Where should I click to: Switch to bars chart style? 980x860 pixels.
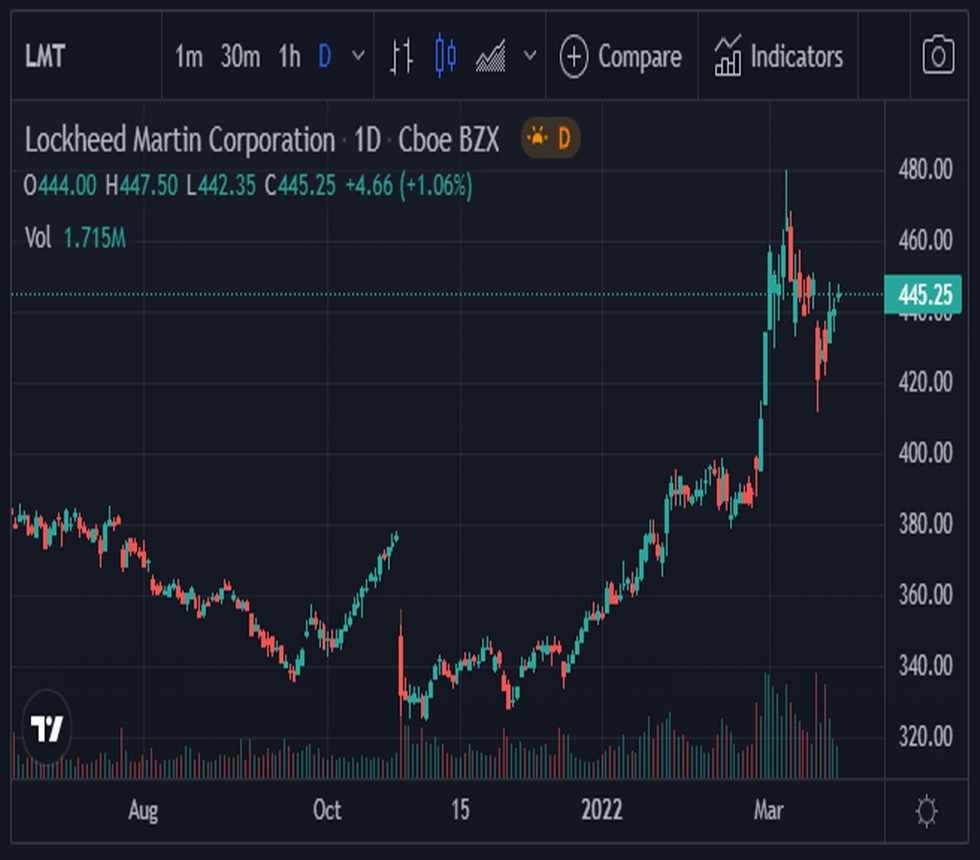[x=401, y=57]
